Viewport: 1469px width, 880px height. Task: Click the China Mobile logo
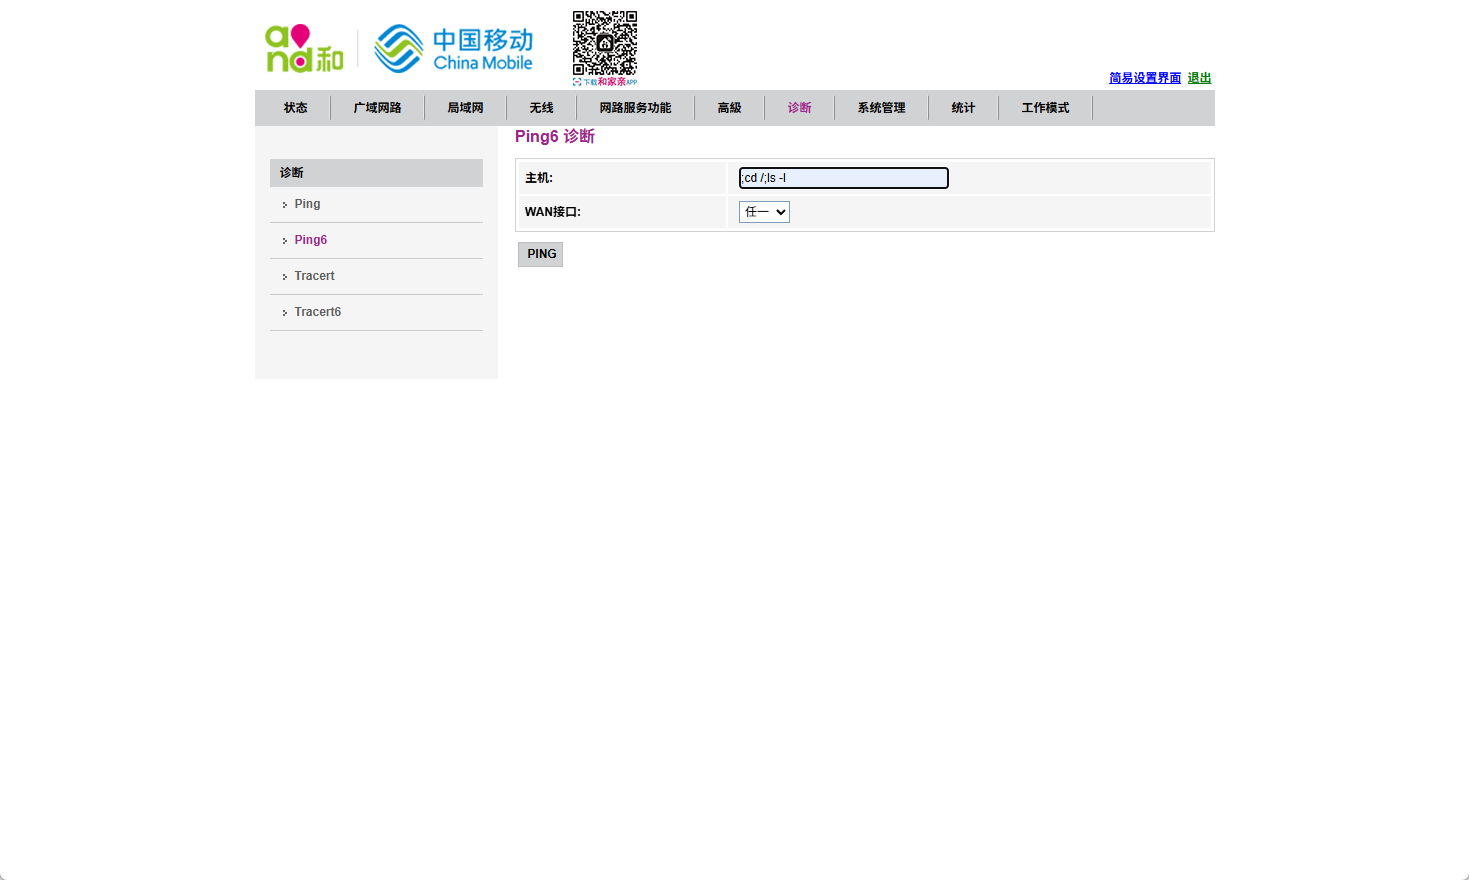point(453,49)
